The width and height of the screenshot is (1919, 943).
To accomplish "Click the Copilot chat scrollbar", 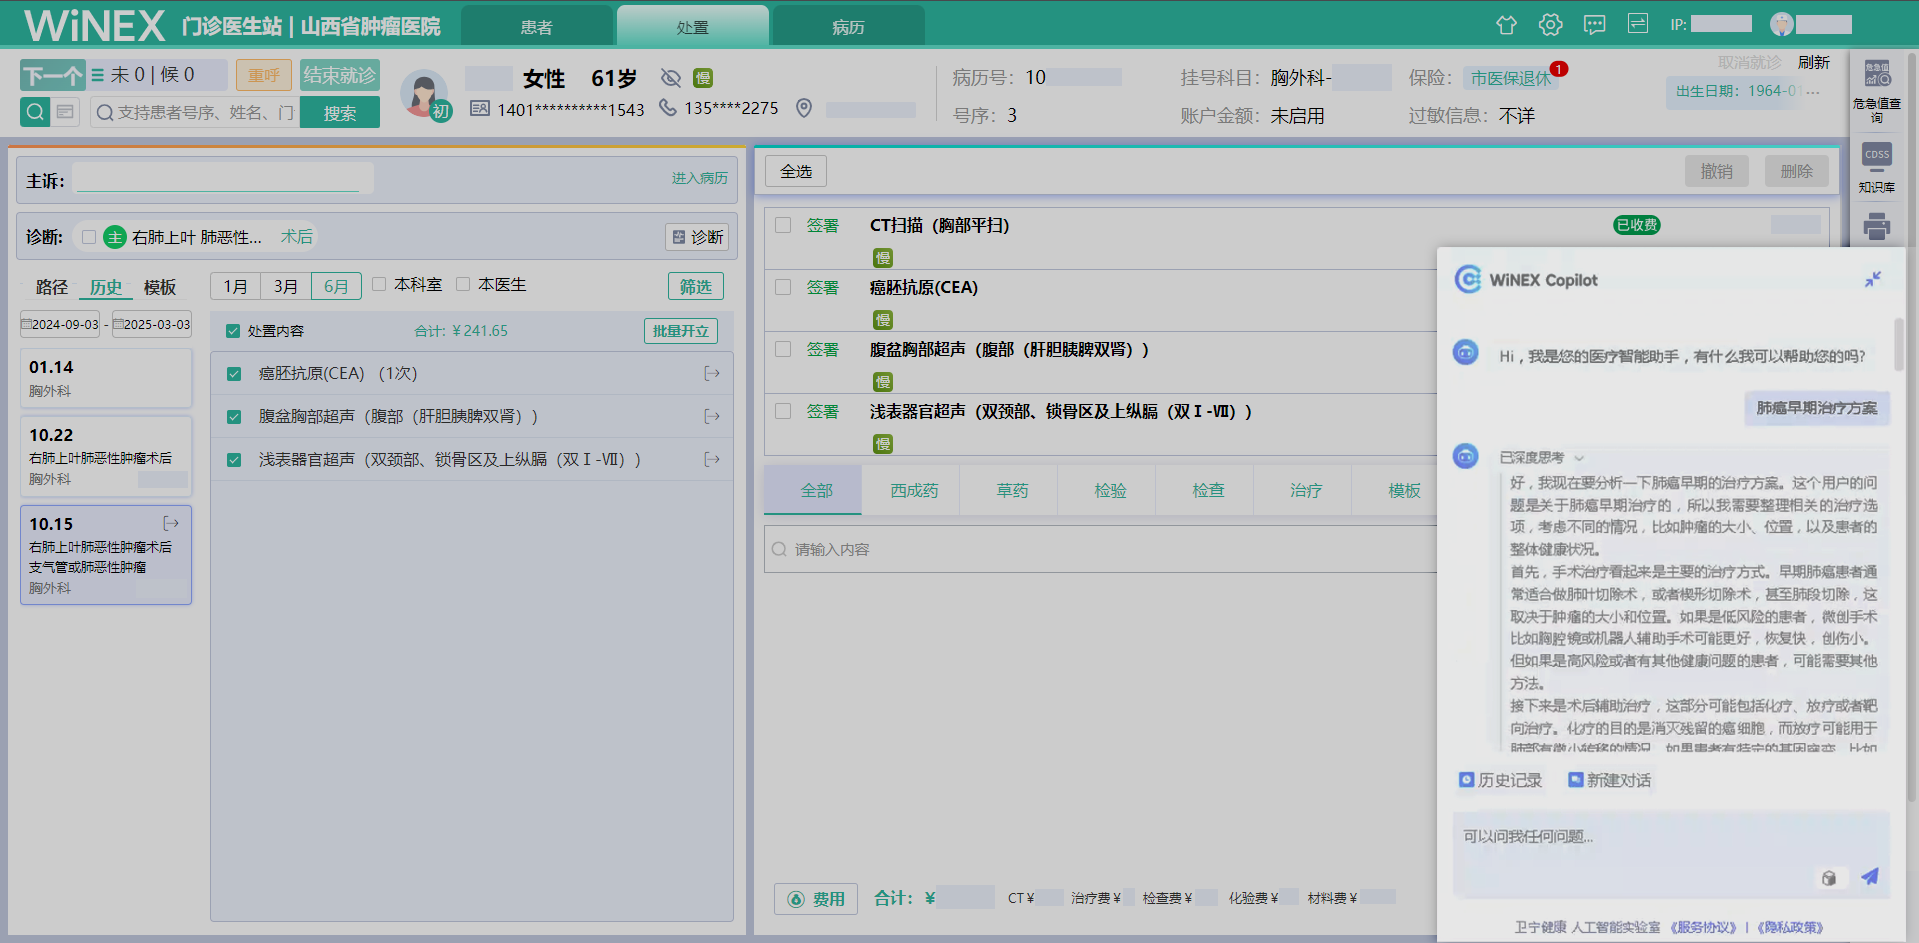I will point(1897,345).
